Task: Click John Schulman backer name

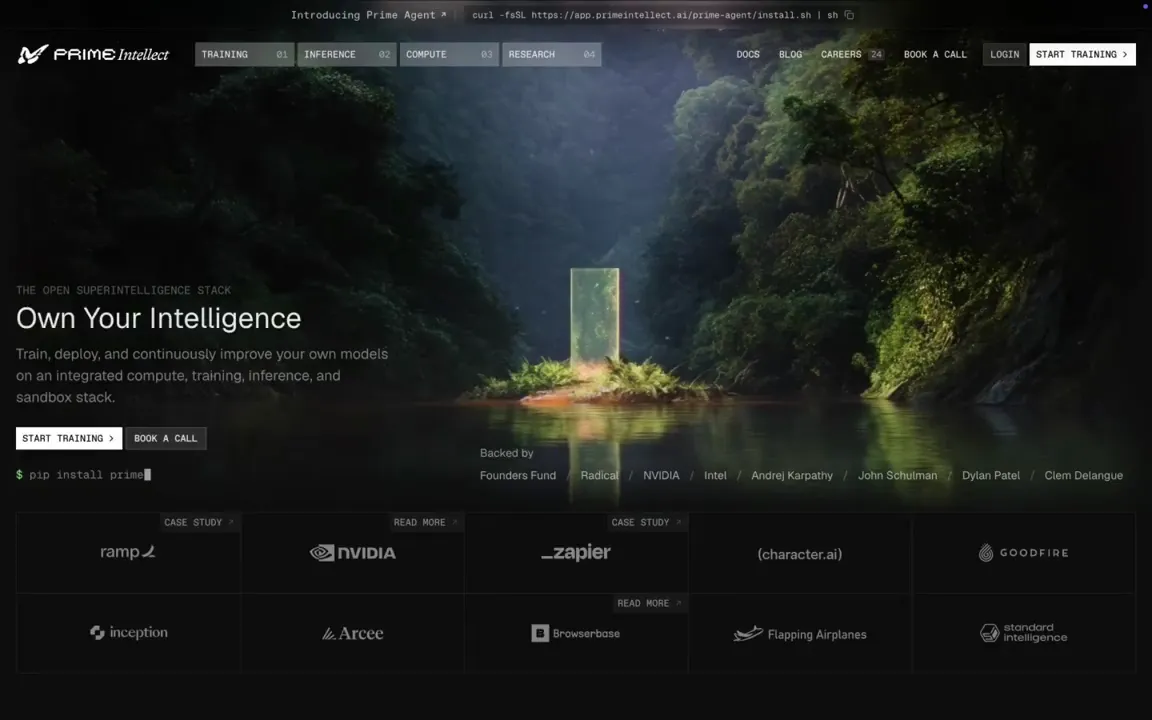Action: [898, 475]
